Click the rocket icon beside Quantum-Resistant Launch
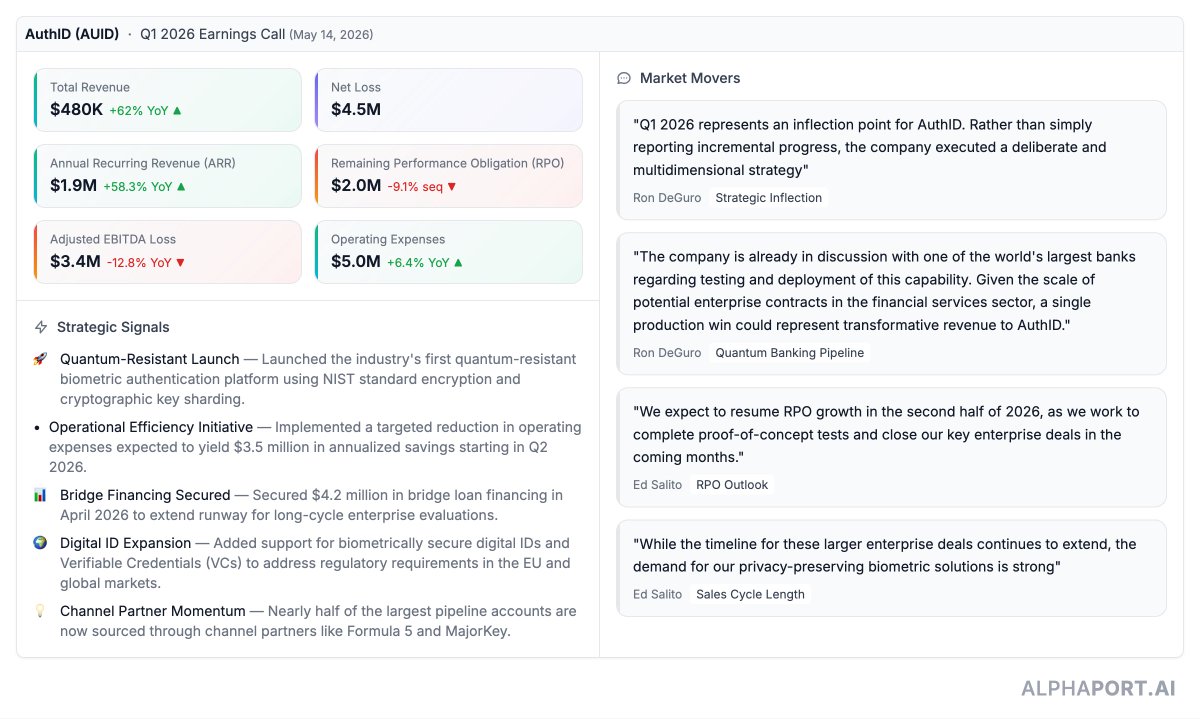Image resolution: width=1200 pixels, height=719 pixels. click(x=40, y=359)
